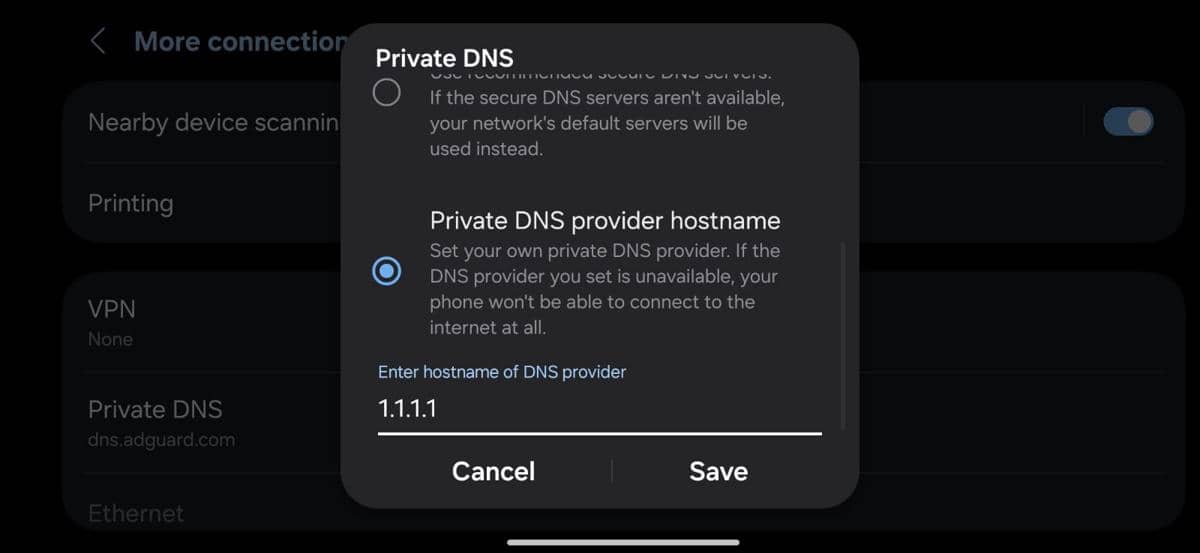Open the Ethernet settings entry
Image resolution: width=1200 pixels, height=553 pixels.
pyautogui.click(x=136, y=514)
